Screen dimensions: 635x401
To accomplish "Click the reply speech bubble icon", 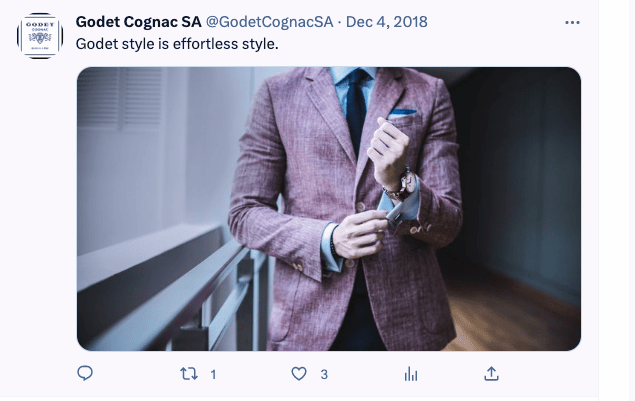I will coord(85,374).
